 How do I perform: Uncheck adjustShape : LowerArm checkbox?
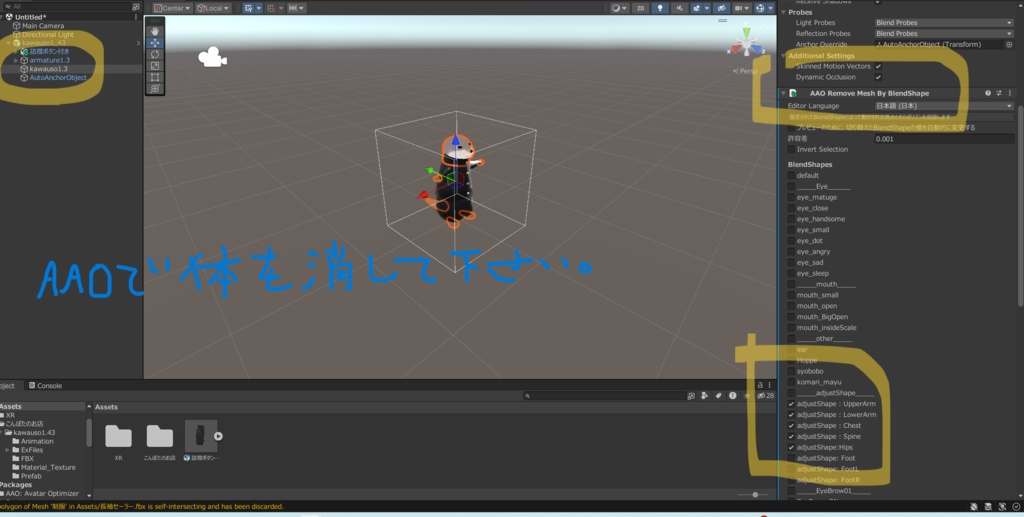(x=792, y=415)
